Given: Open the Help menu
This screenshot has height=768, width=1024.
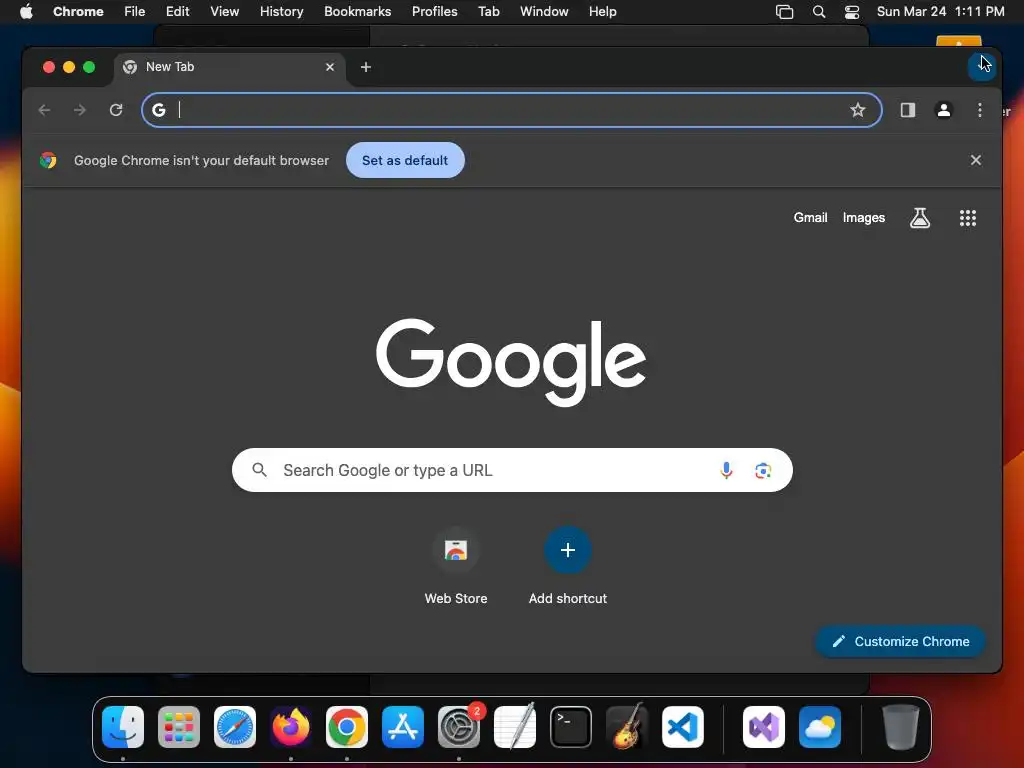Looking at the screenshot, I should pos(602,11).
